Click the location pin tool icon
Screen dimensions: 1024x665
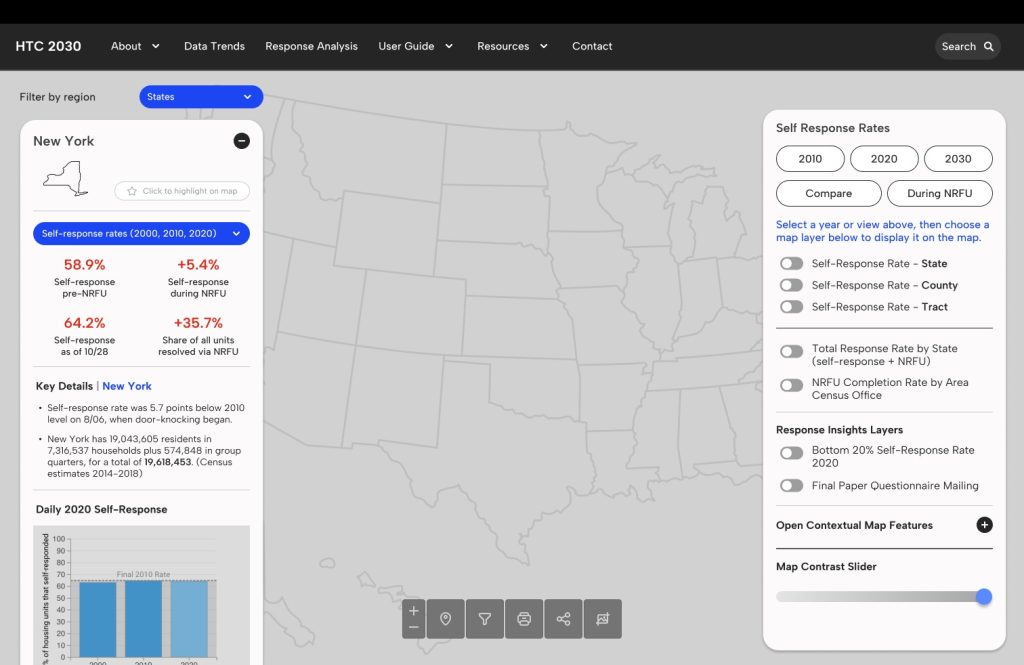coord(445,619)
